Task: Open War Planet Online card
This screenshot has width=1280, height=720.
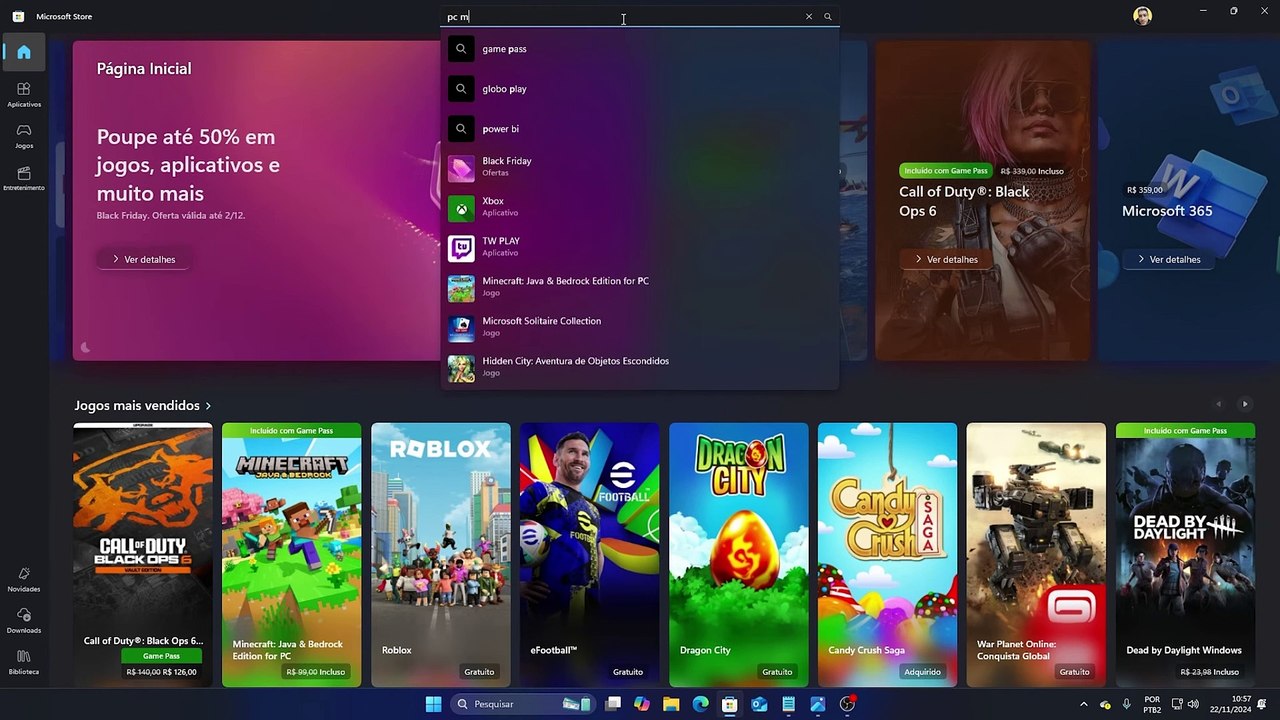Action: (x=1037, y=555)
